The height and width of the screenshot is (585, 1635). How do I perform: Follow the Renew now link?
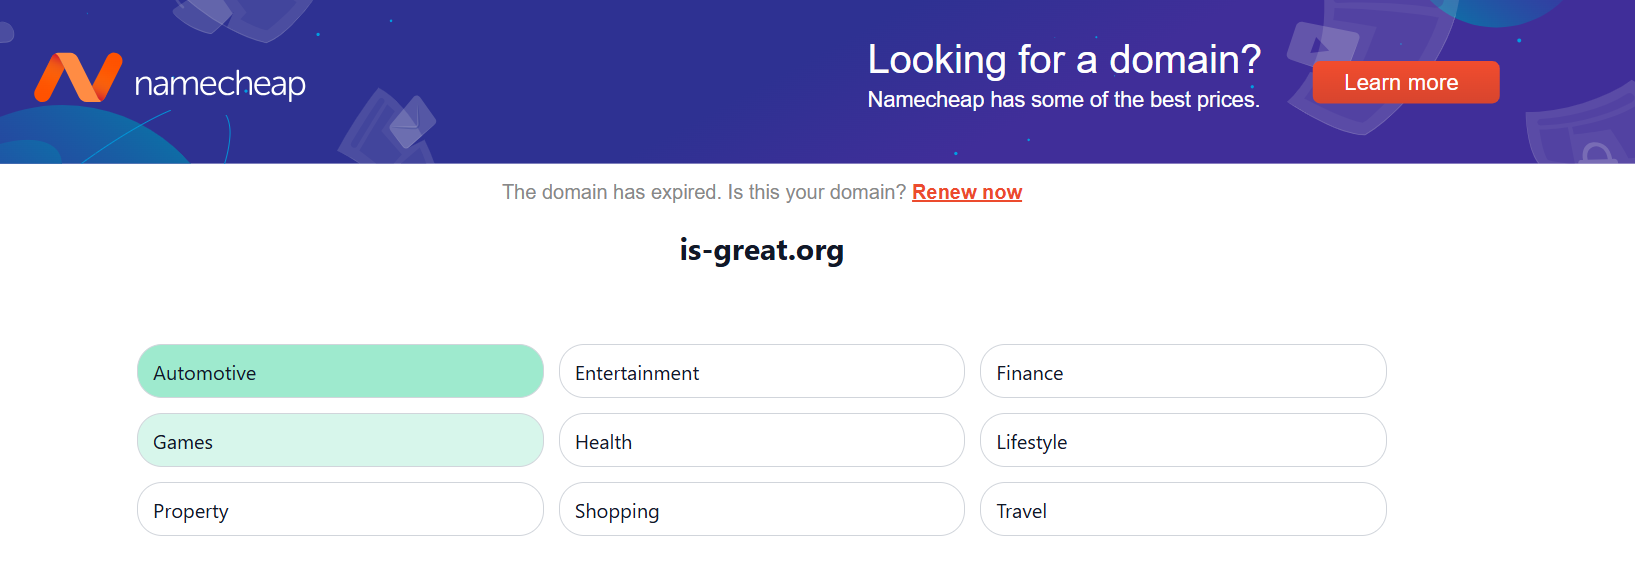(x=966, y=192)
